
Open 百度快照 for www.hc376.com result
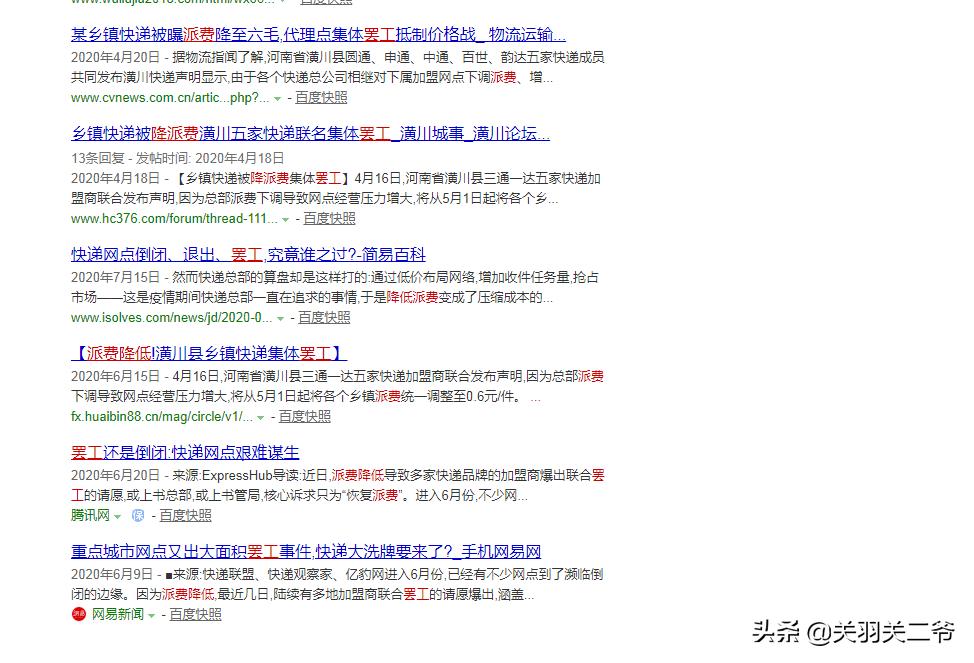tap(329, 219)
